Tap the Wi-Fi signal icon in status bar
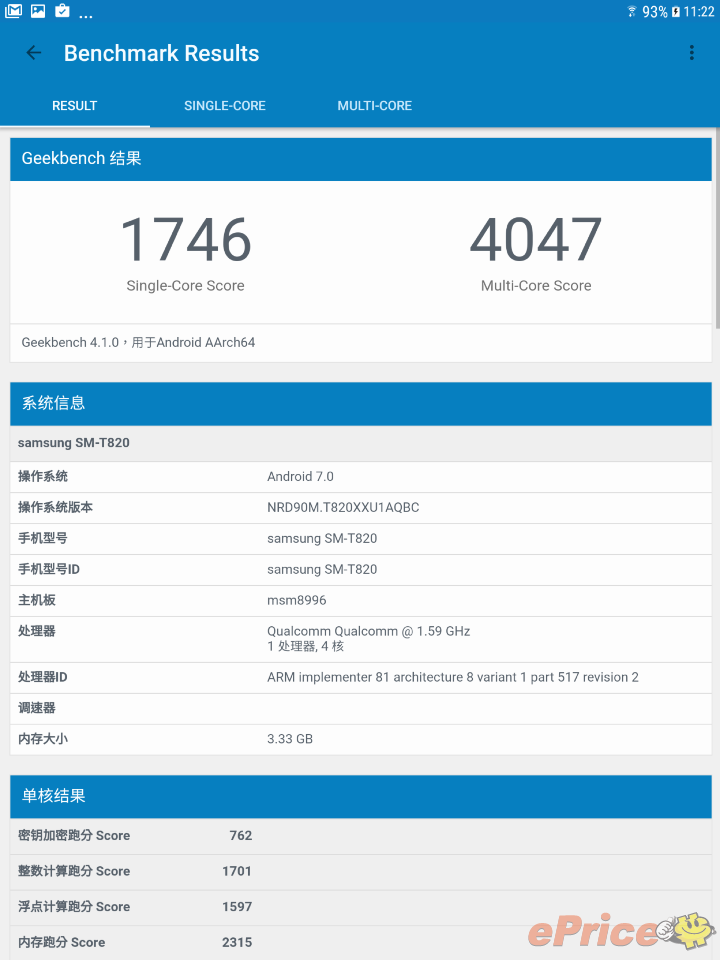 [632, 12]
